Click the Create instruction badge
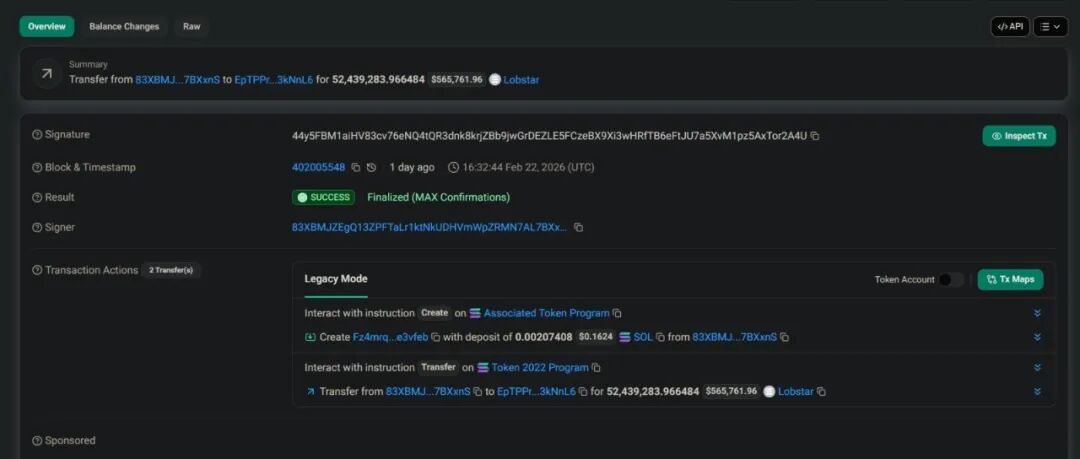The height and width of the screenshot is (459, 1080). point(435,313)
